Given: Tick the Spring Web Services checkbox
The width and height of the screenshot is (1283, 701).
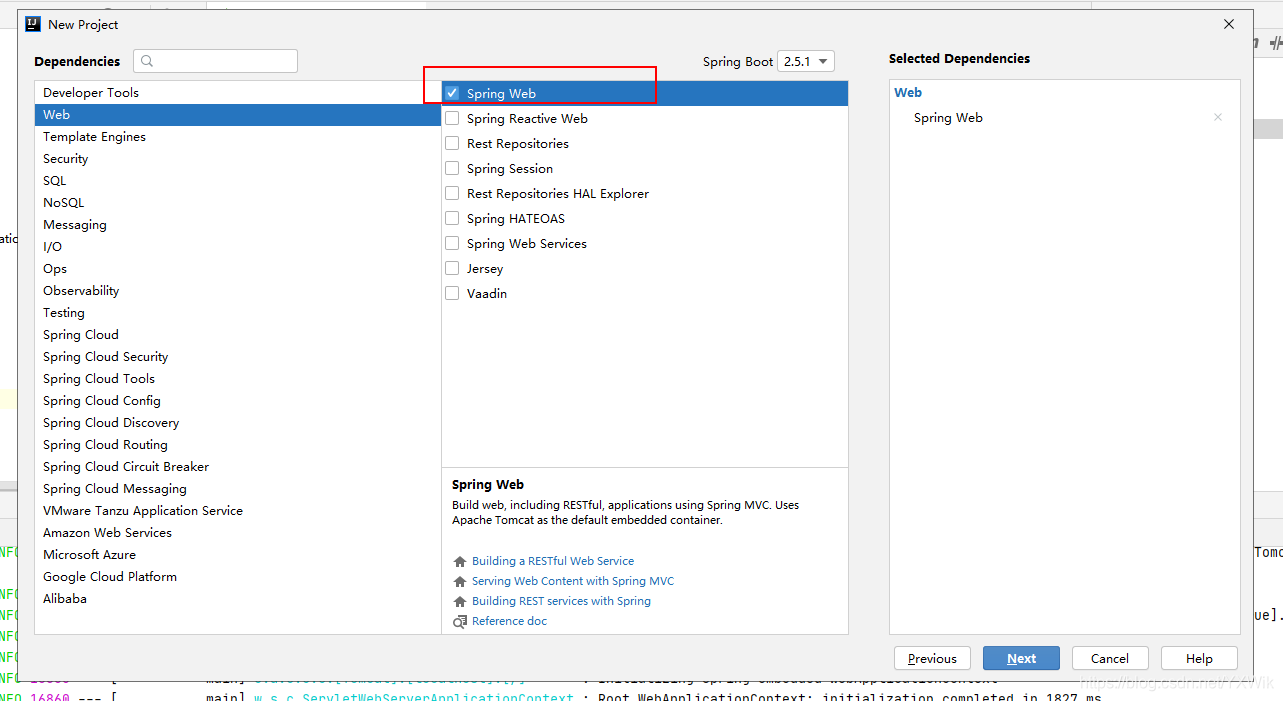Looking at the screenshot, I should click(452, 243).
